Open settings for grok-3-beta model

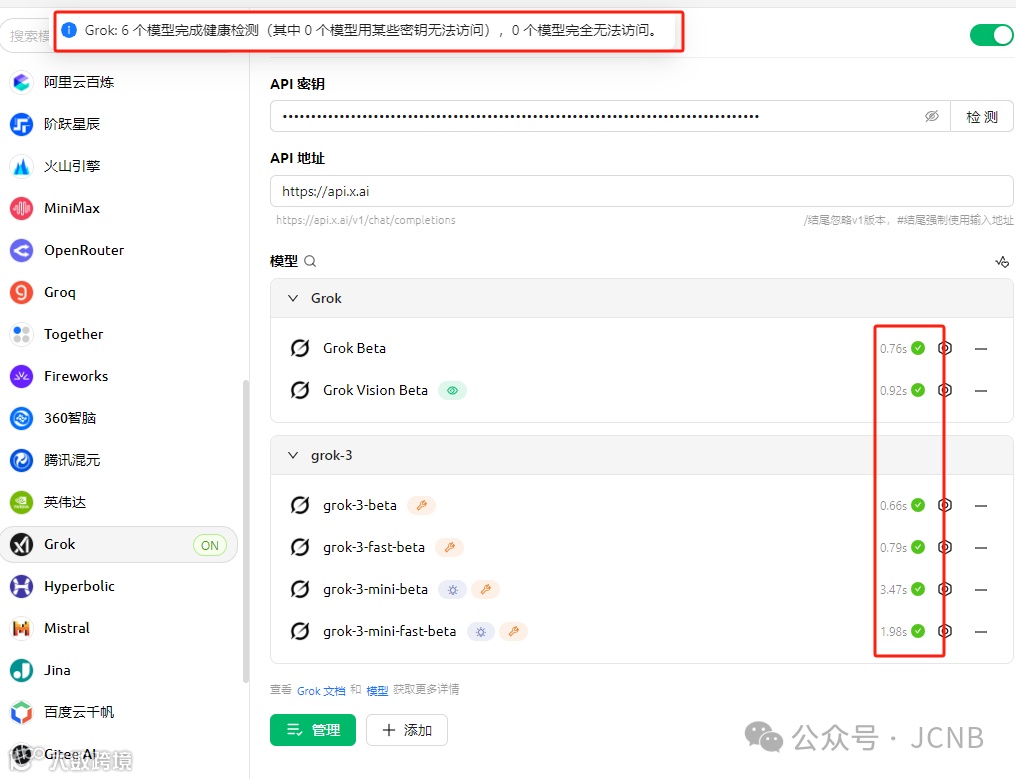coord(945,505)
